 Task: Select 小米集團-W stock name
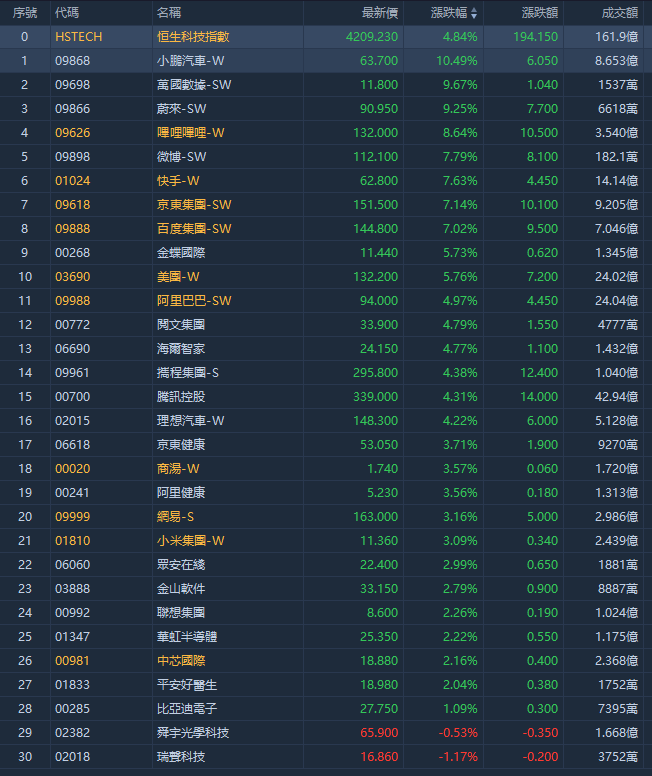191,541
